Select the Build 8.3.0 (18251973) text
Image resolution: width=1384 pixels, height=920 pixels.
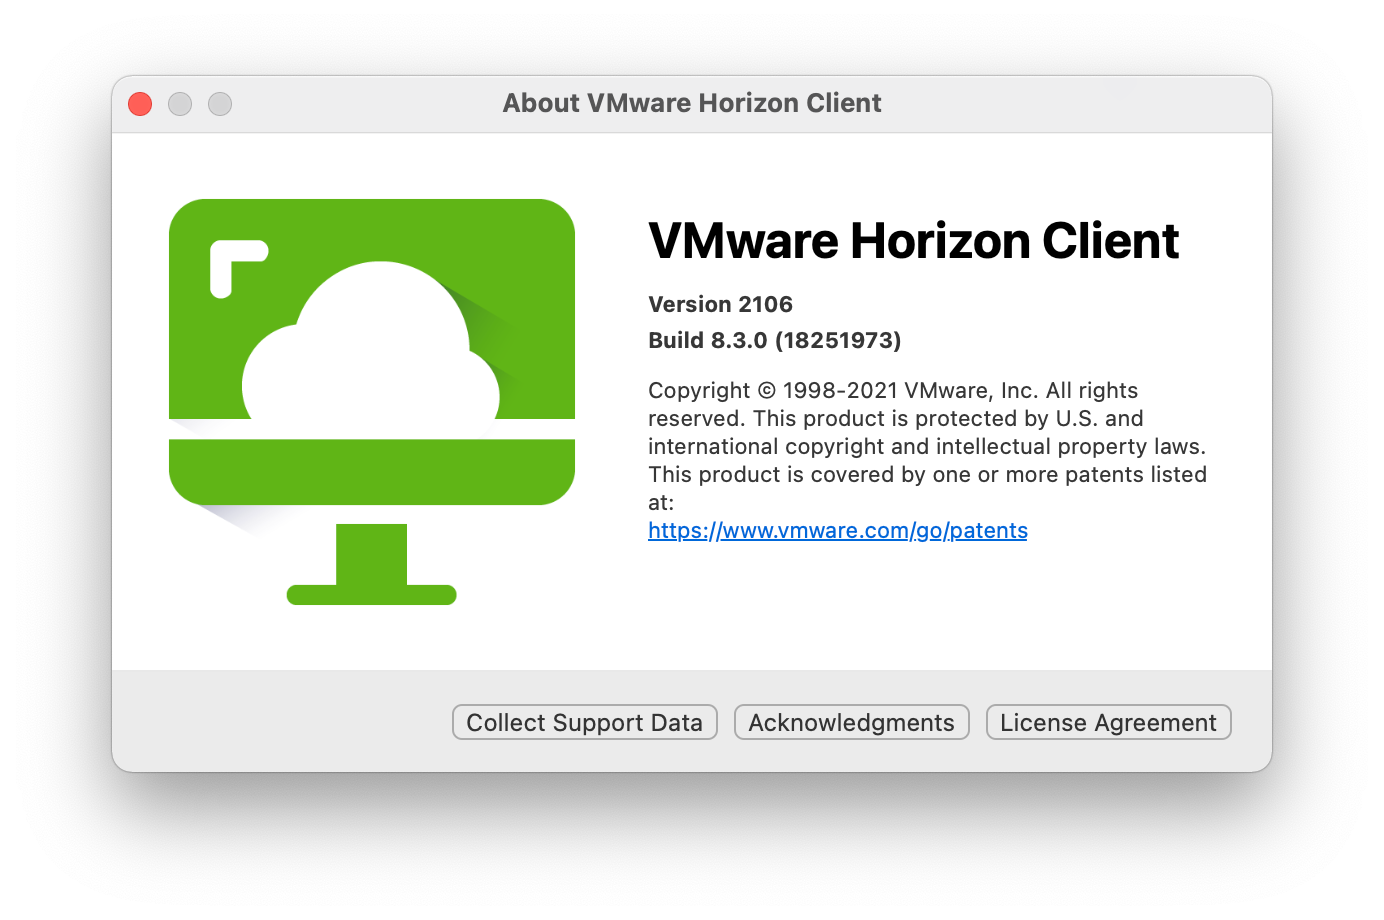point(775,340)
